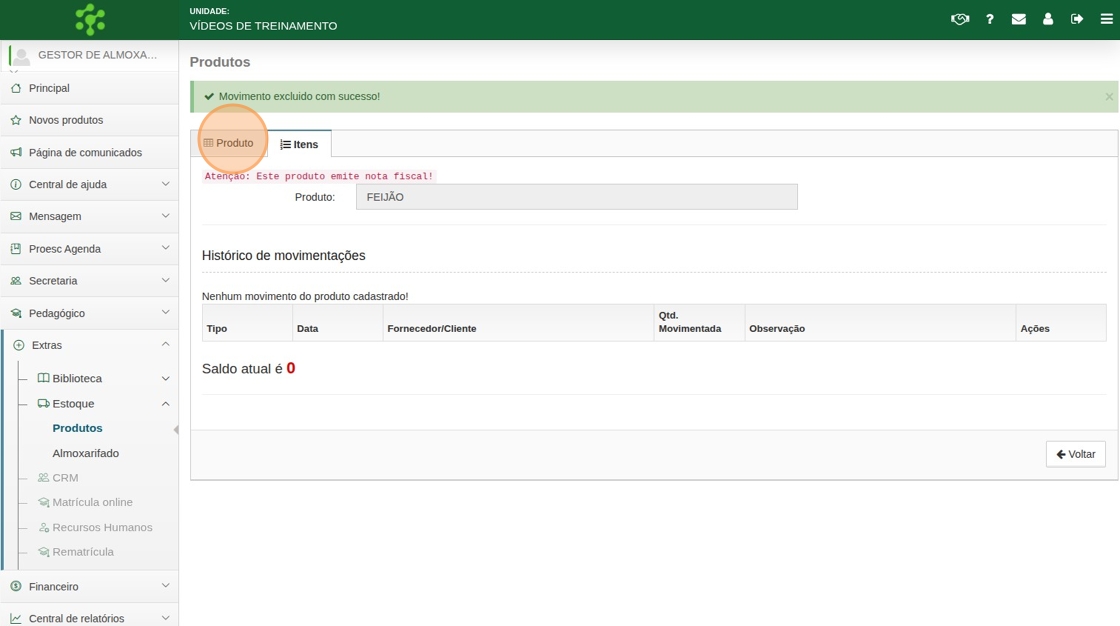Open the user profile icon in header
This screenshot has height=626, width=1120.
[x=1048, y=19]
